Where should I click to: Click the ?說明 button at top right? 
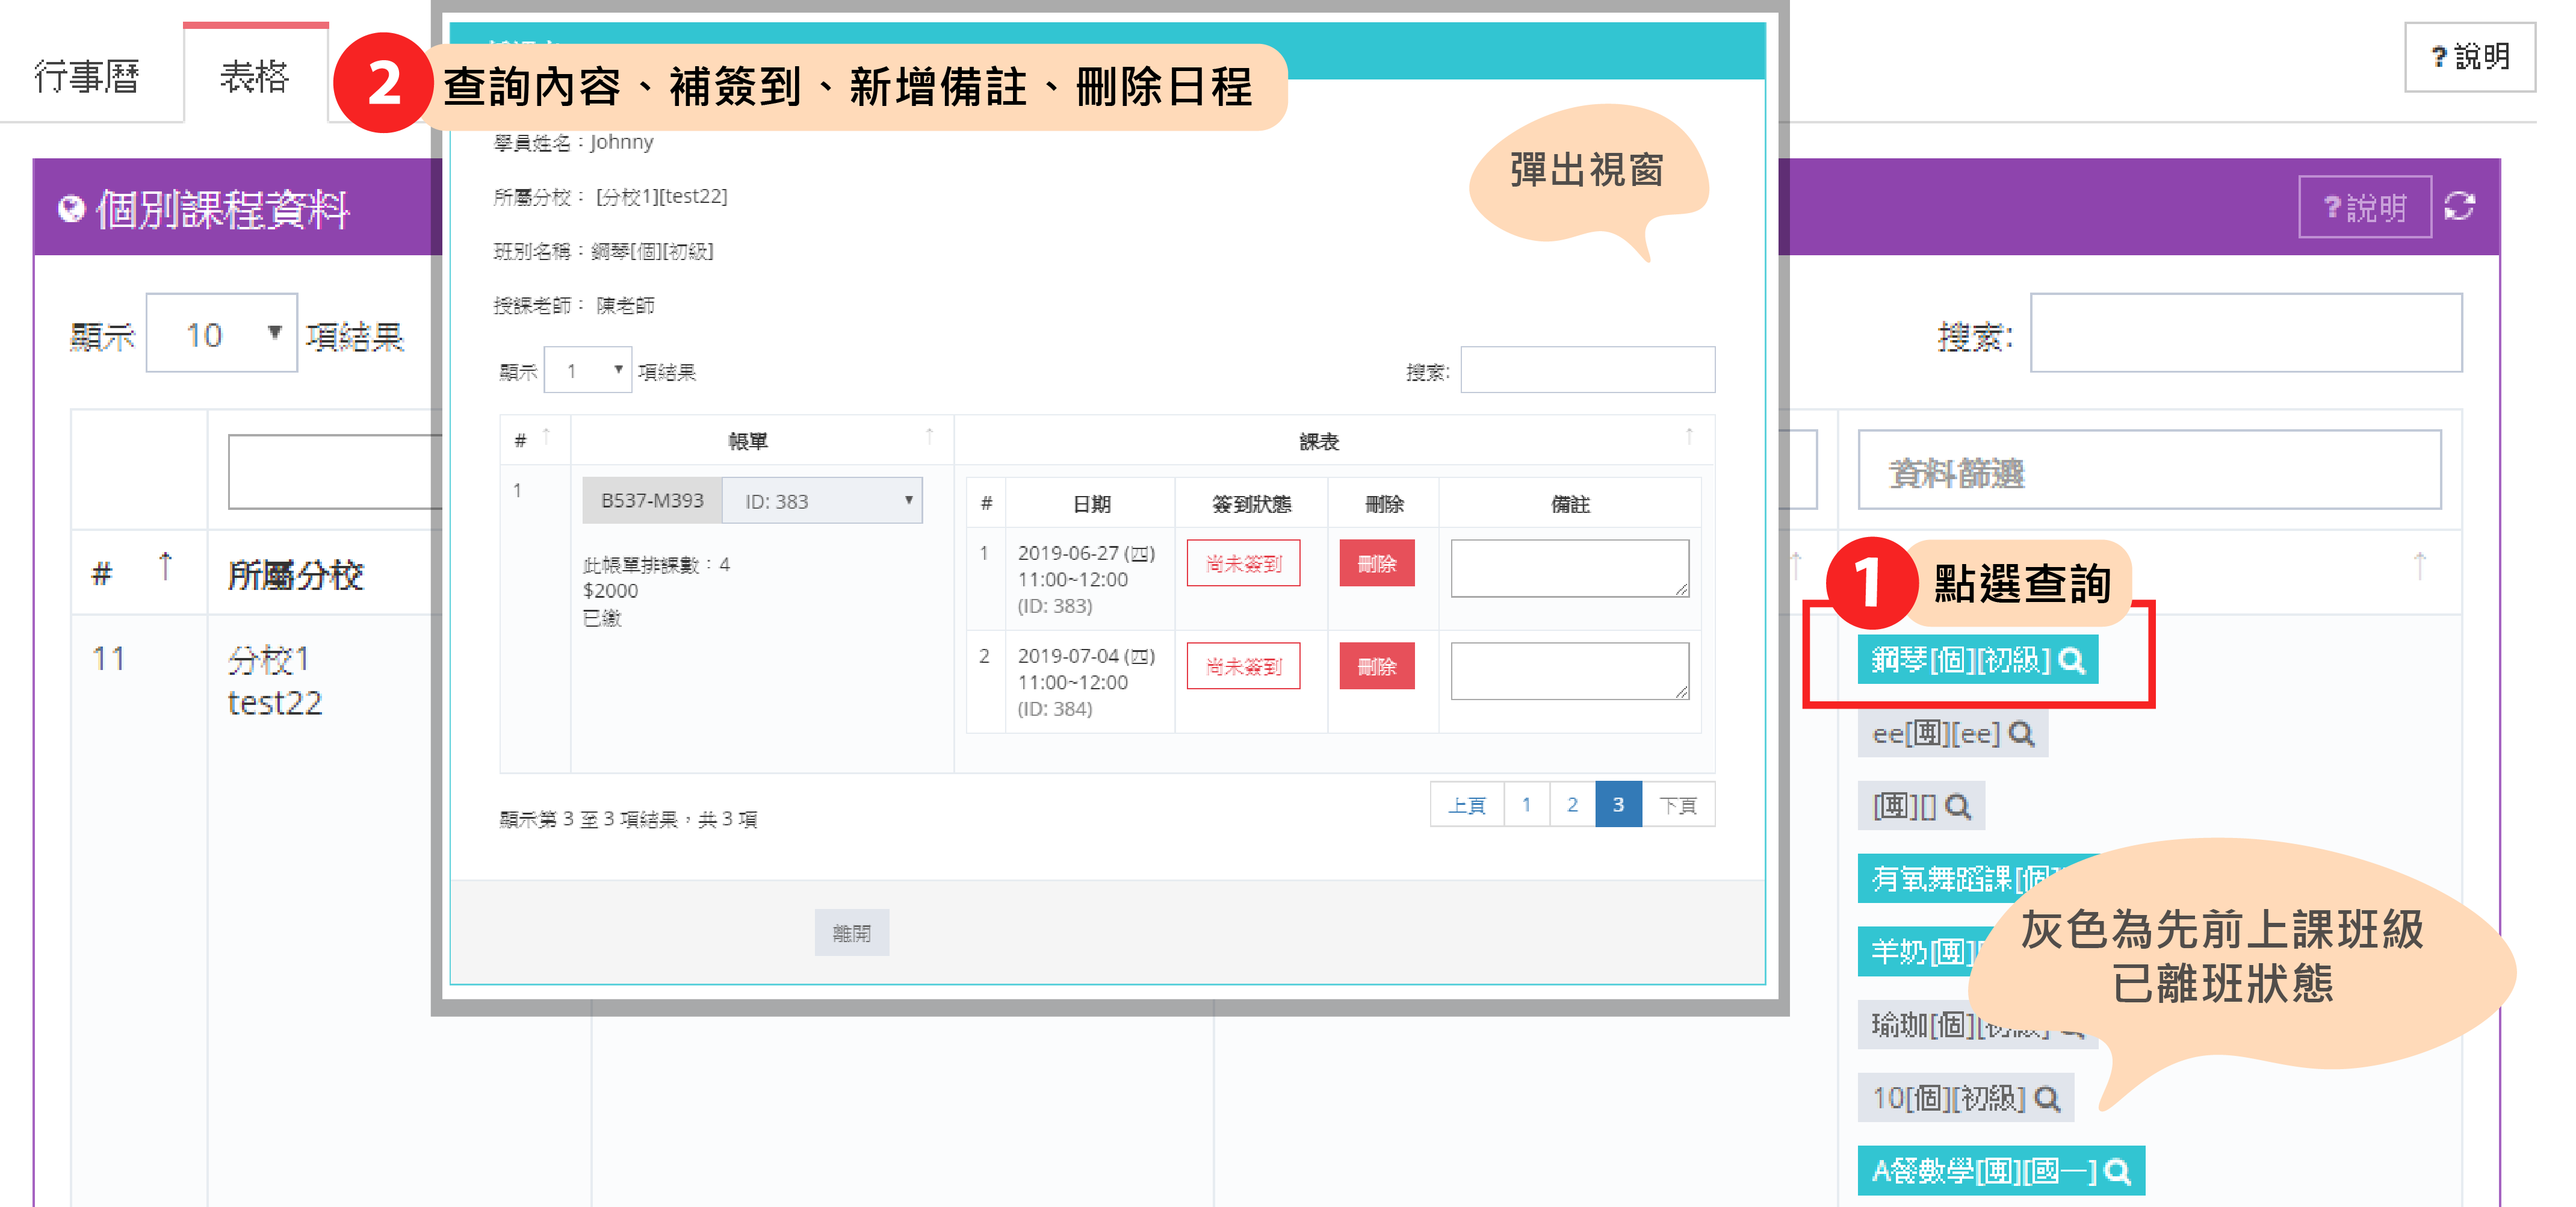pos(2469,57)
